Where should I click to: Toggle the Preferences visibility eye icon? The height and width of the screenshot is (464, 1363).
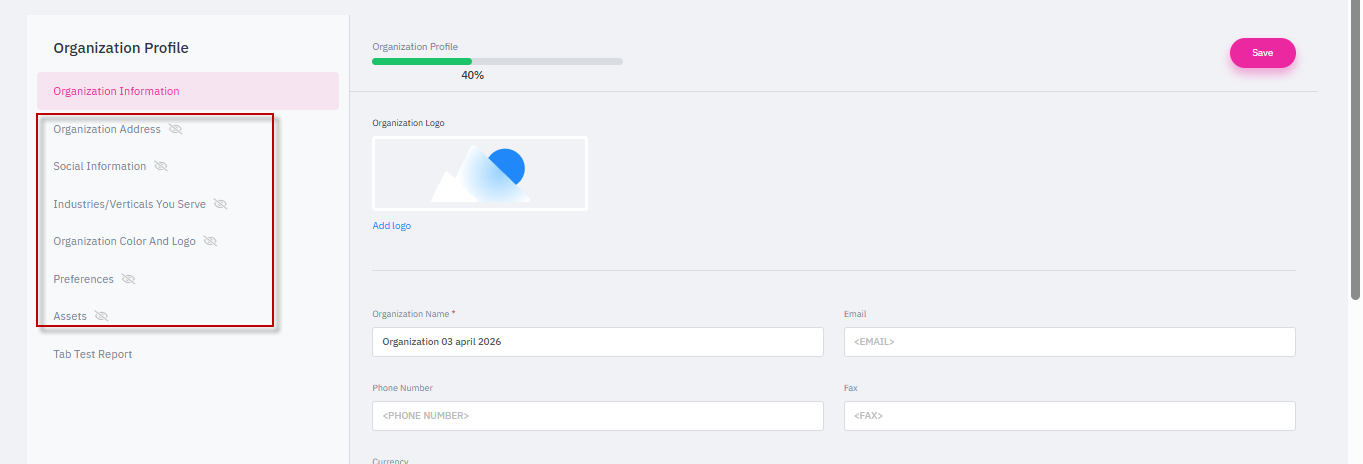[x=128, y=279]
